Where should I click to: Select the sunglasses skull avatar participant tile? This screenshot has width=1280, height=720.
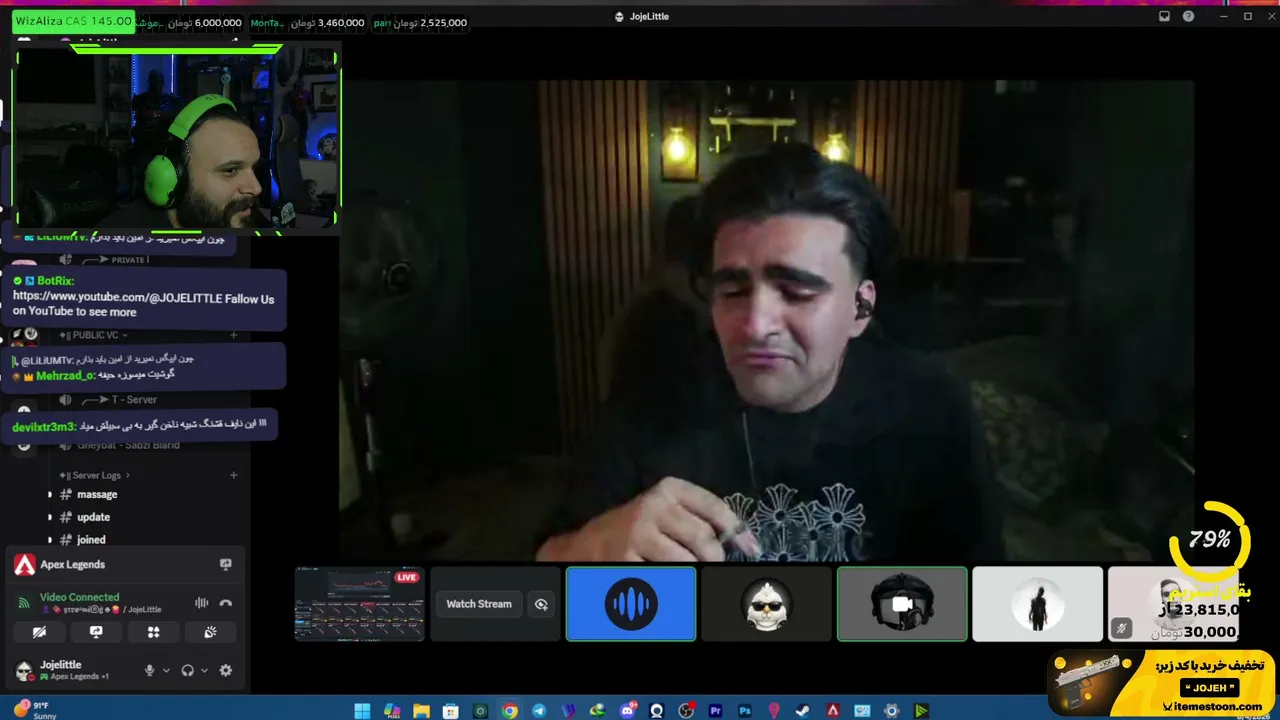pyautogui.click(x=766, y=604)
